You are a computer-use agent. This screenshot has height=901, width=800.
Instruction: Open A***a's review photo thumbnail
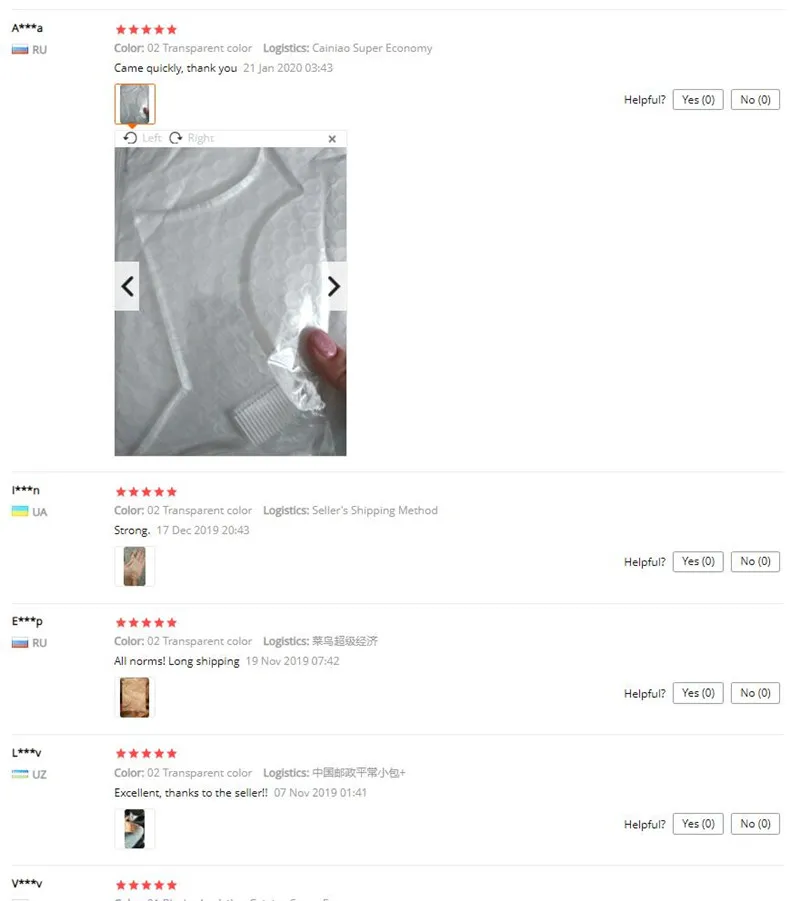(x=135, y=104)
